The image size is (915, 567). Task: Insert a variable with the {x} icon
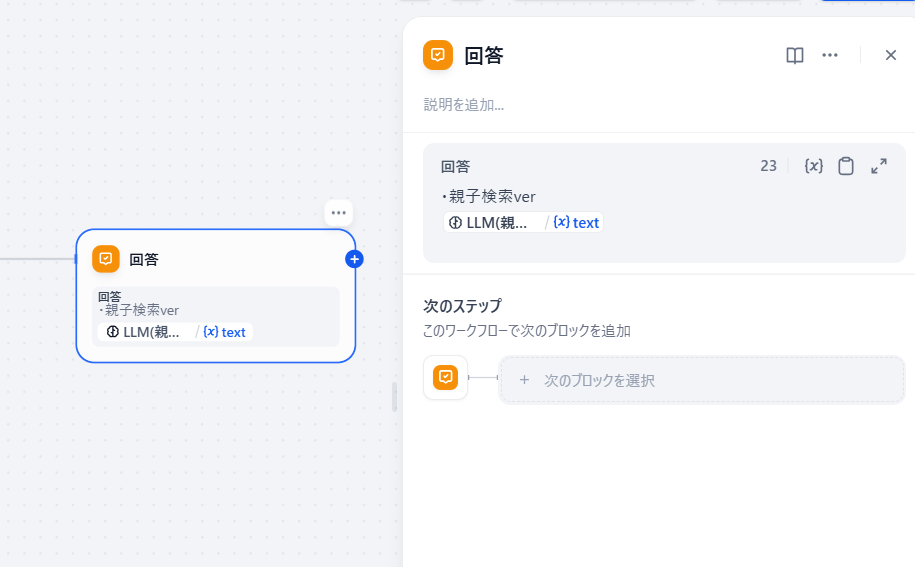(813, 166)
